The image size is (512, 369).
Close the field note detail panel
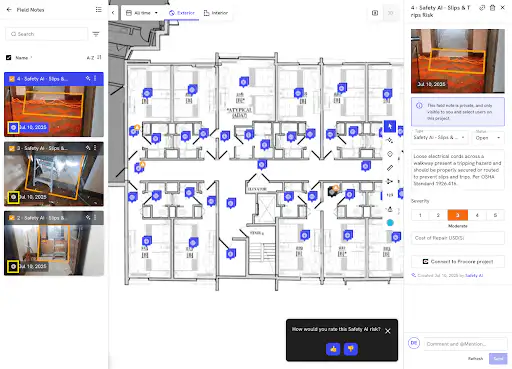pyautogui.click(x=503, y=8)
